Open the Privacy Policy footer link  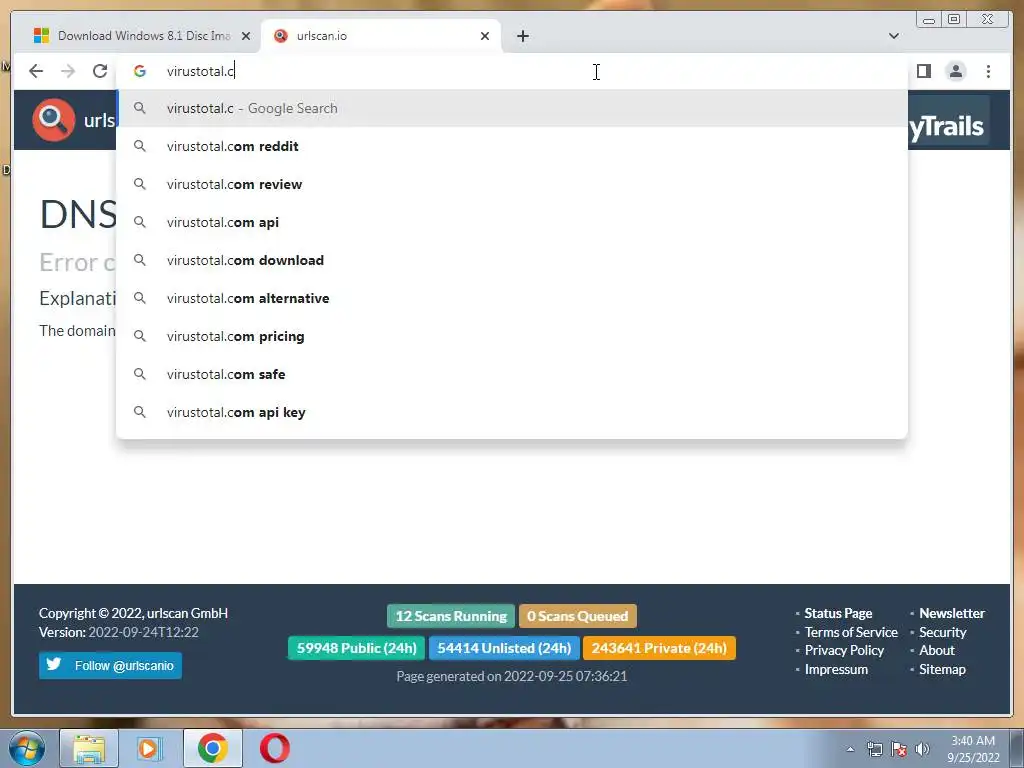coord(844,650)
